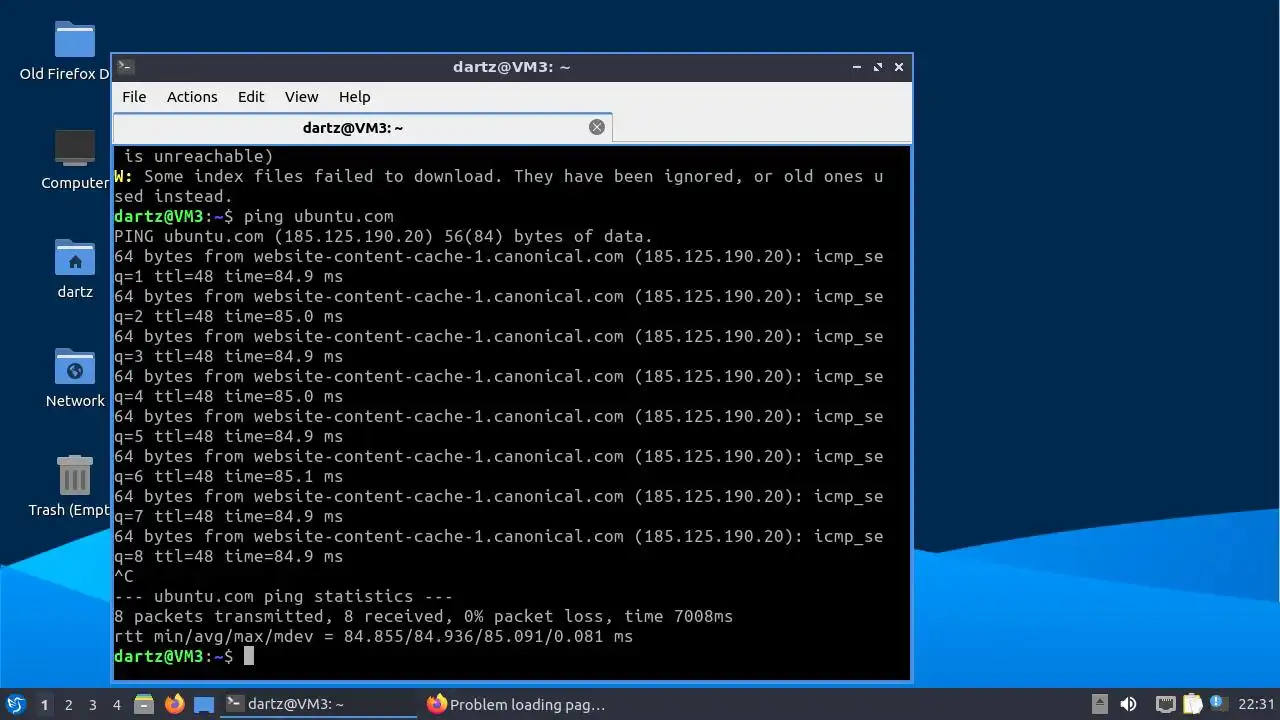Activate the dartz@VM3 terminal taskbar entry
Viewport: 1280px width, 720px height.
click(x=318, y=704)
